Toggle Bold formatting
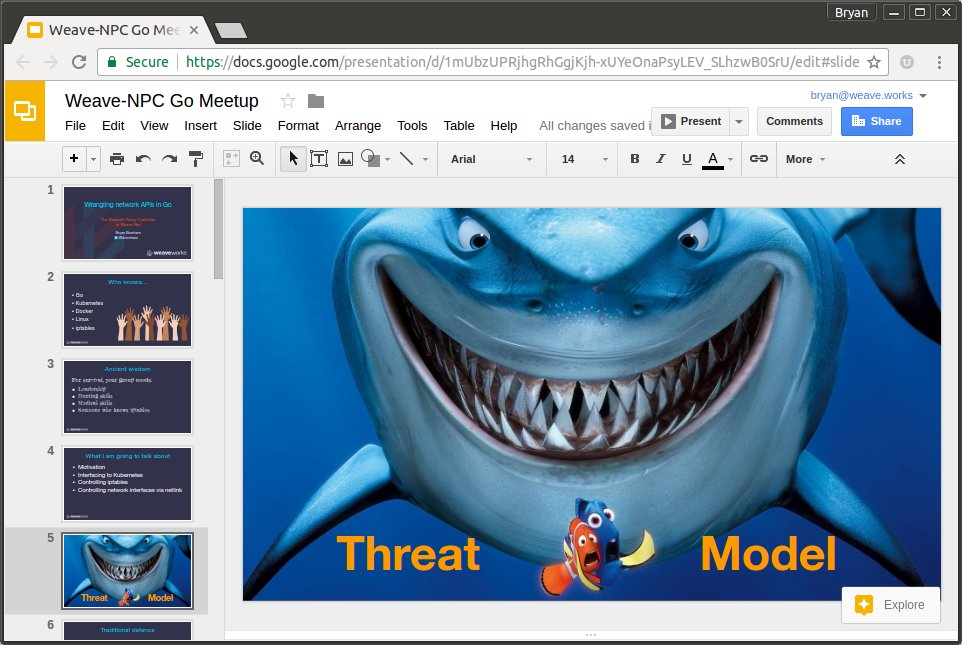 pos(635,159)
